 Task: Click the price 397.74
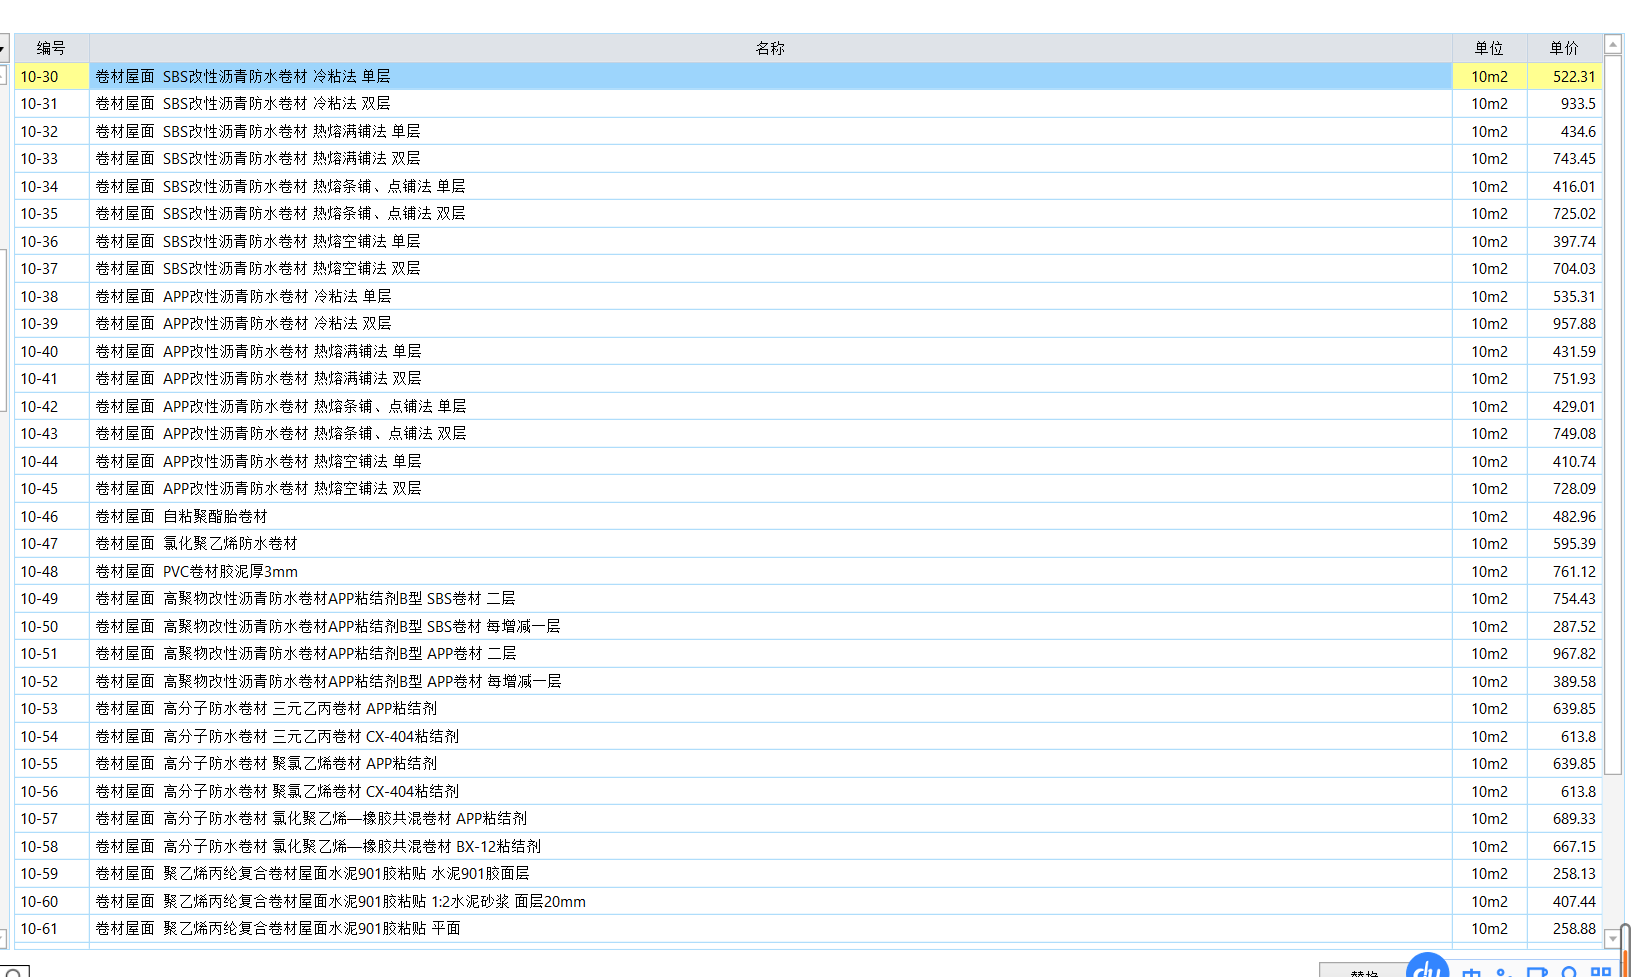click(x=1564, y=241)
